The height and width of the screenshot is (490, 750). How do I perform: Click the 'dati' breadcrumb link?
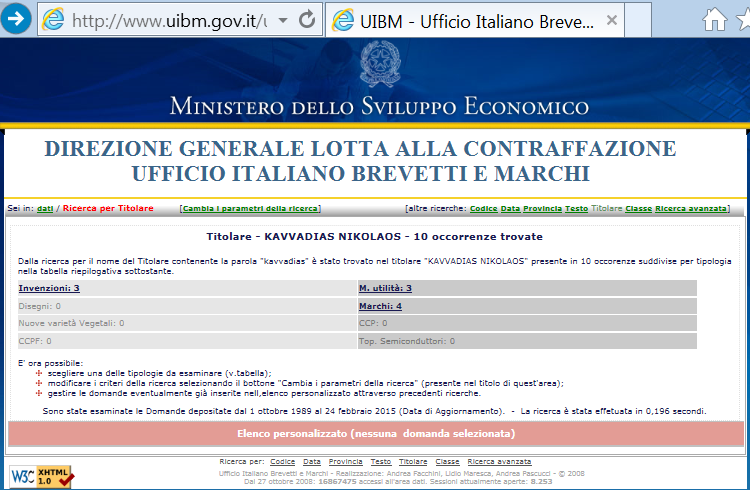point(45,208)
